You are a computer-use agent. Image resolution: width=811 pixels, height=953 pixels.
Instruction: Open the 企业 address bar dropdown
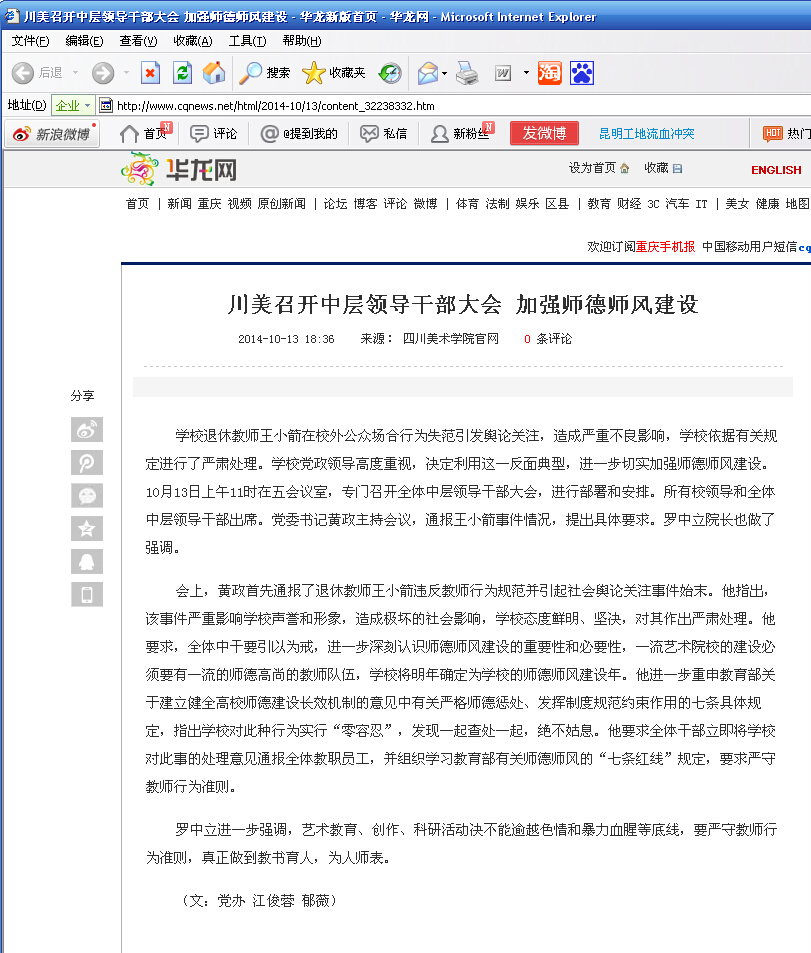click(x=73, y=105)
